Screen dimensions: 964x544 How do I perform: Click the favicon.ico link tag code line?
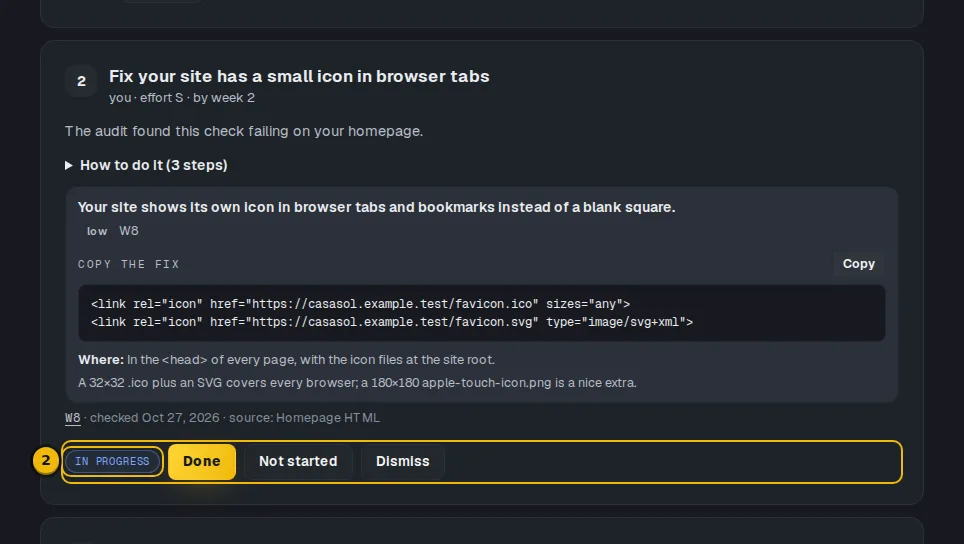click(360, 304)
